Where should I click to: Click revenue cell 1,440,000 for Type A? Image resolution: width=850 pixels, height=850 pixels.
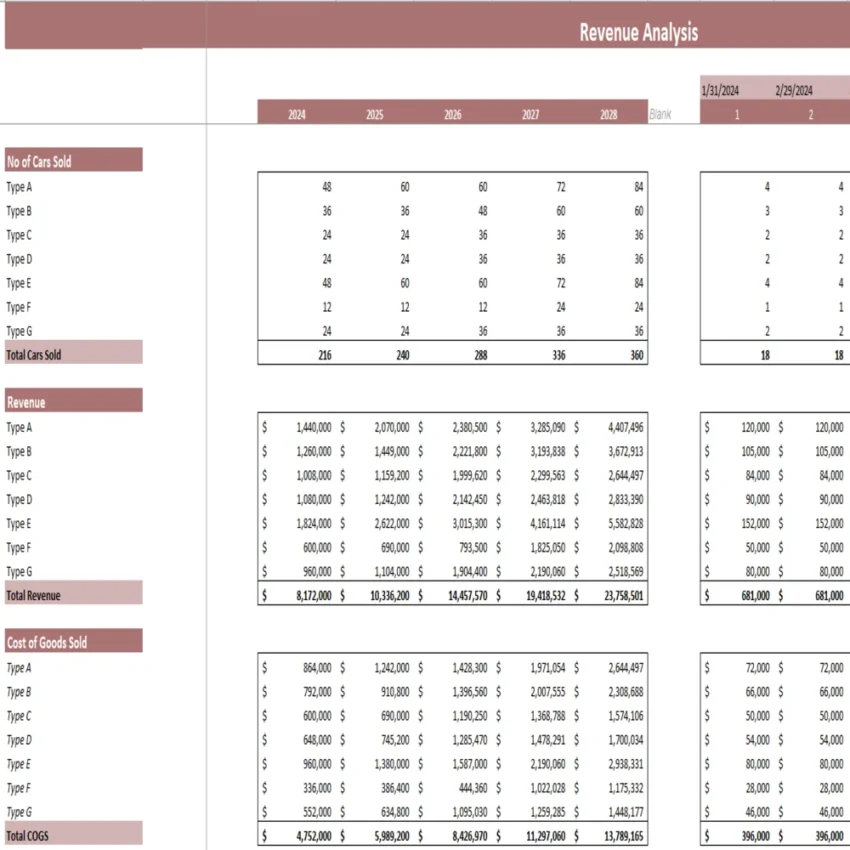(x=314, y=428)
